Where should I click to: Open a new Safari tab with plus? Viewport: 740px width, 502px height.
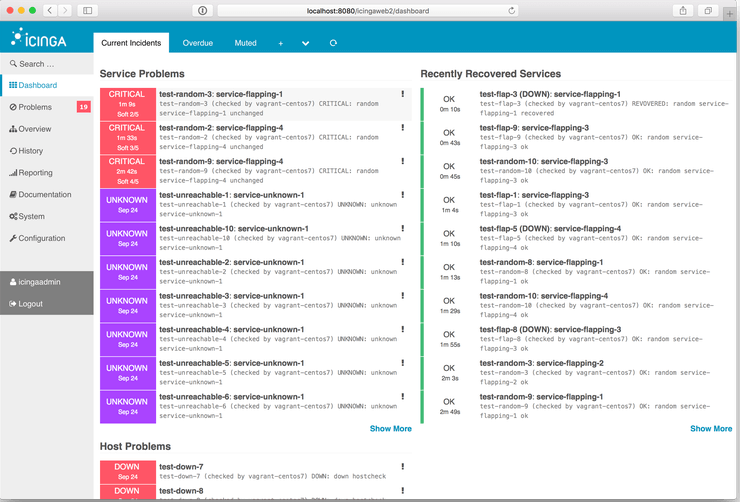tap(730, 14)
